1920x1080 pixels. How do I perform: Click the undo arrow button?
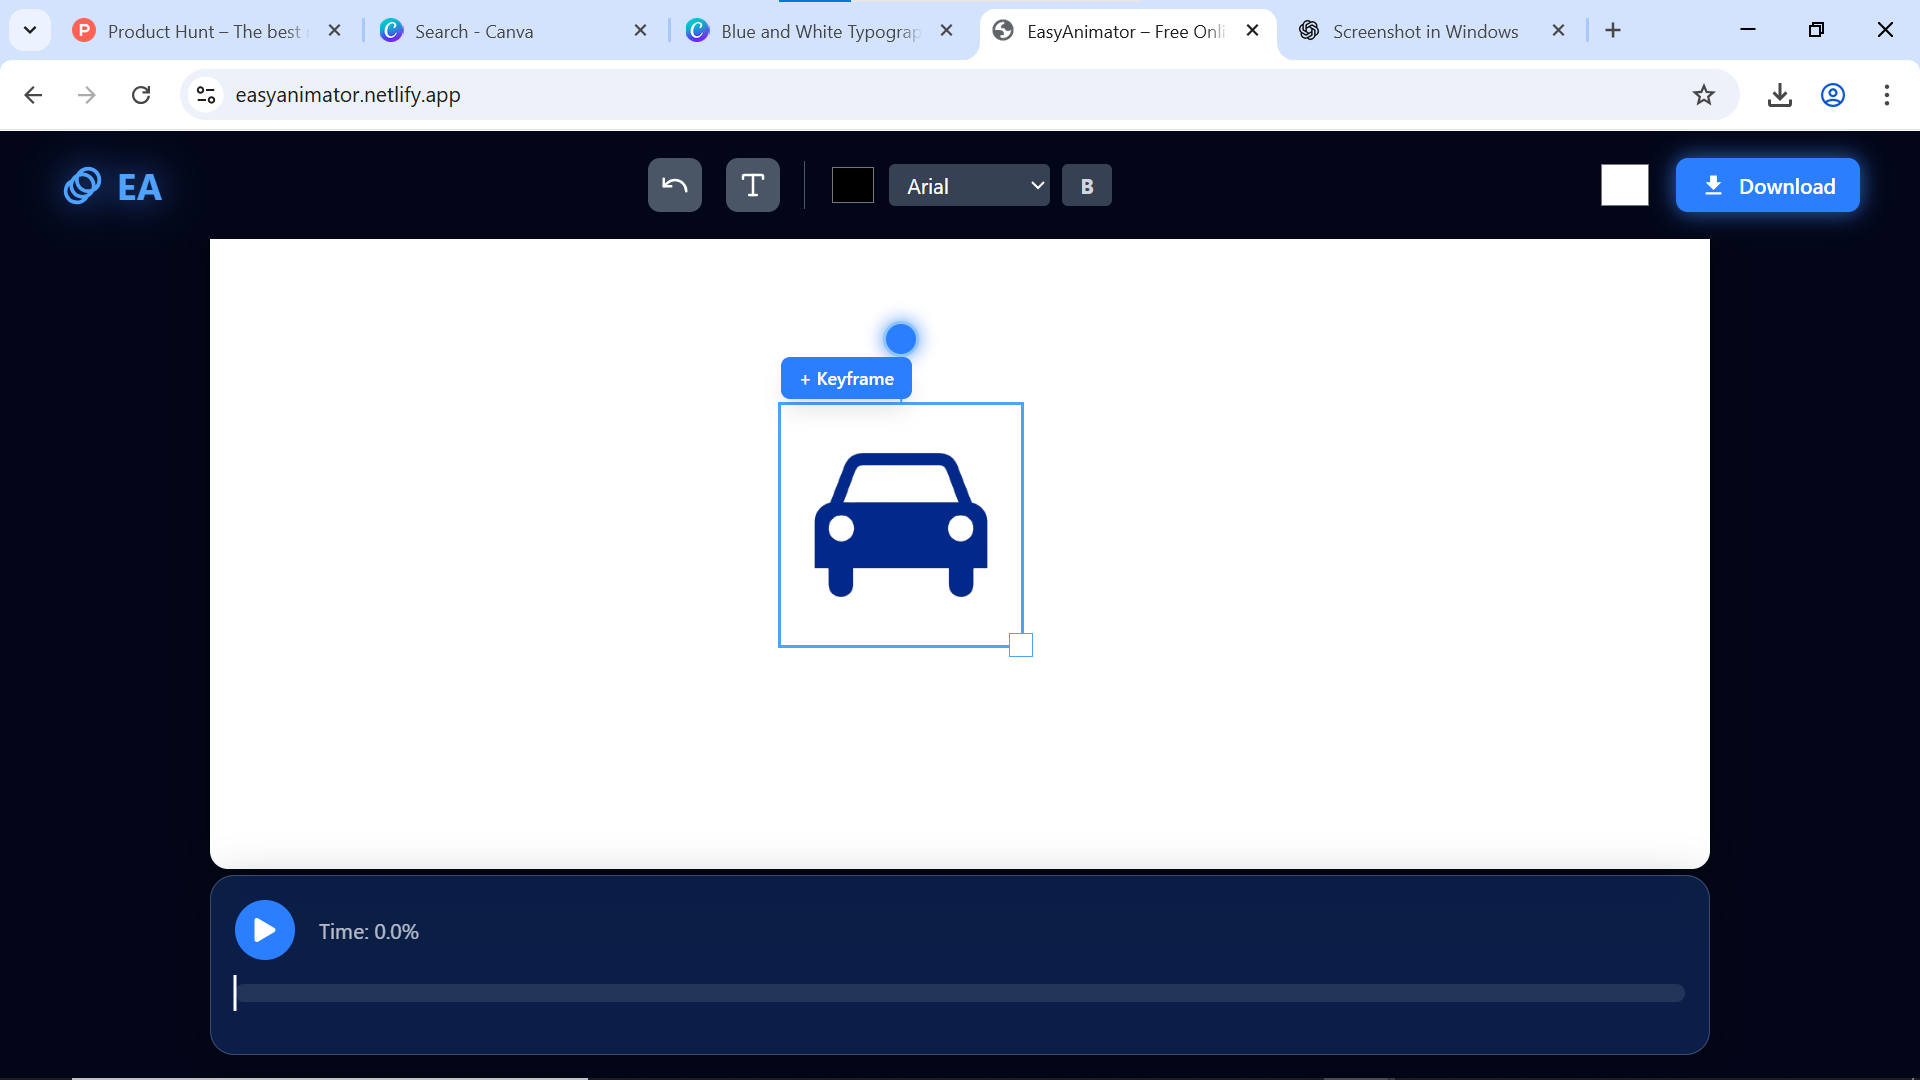675,185
